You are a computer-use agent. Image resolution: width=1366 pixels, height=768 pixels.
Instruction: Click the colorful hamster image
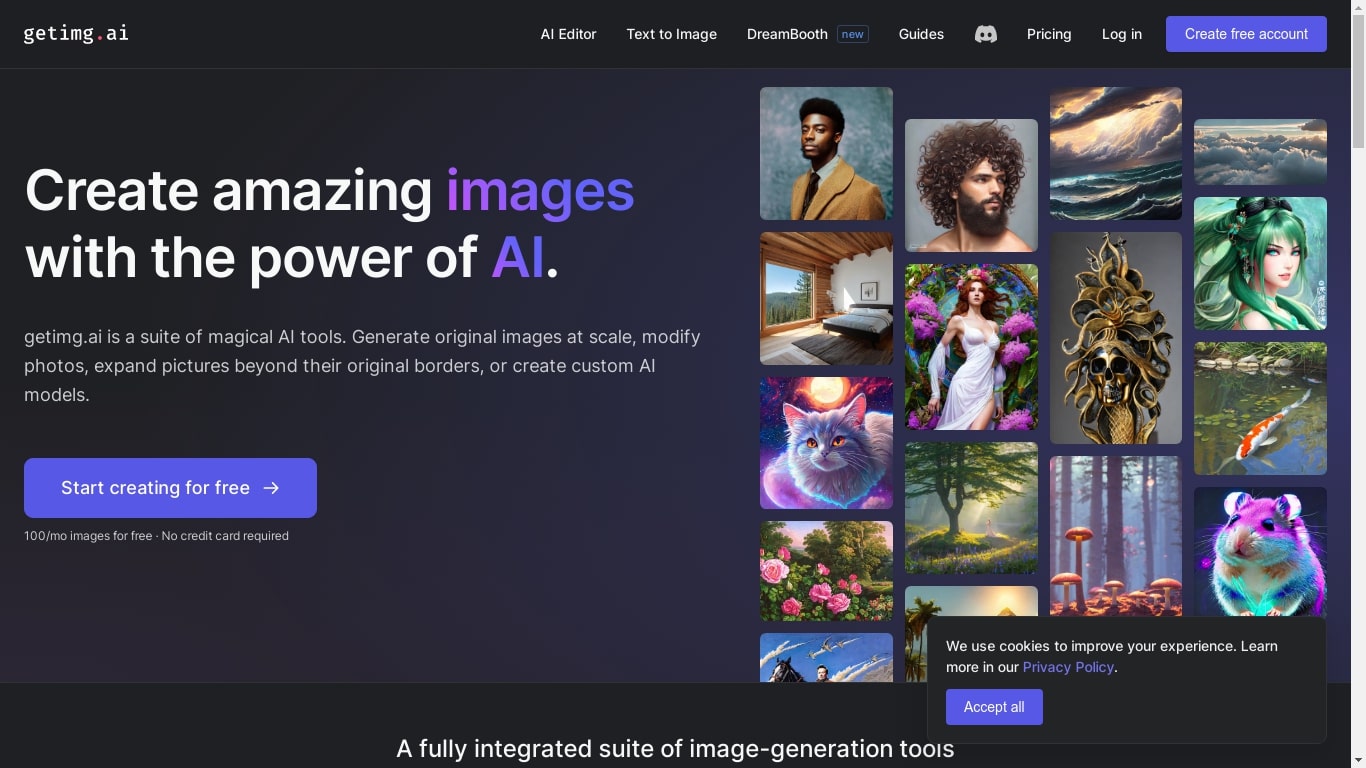tap(1260, 551)
